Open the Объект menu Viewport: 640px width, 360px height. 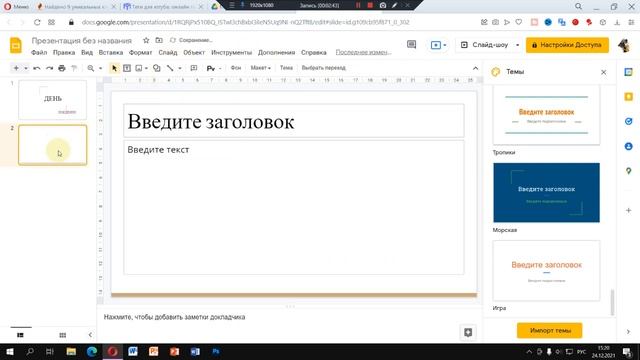click(x=194, y=53)
